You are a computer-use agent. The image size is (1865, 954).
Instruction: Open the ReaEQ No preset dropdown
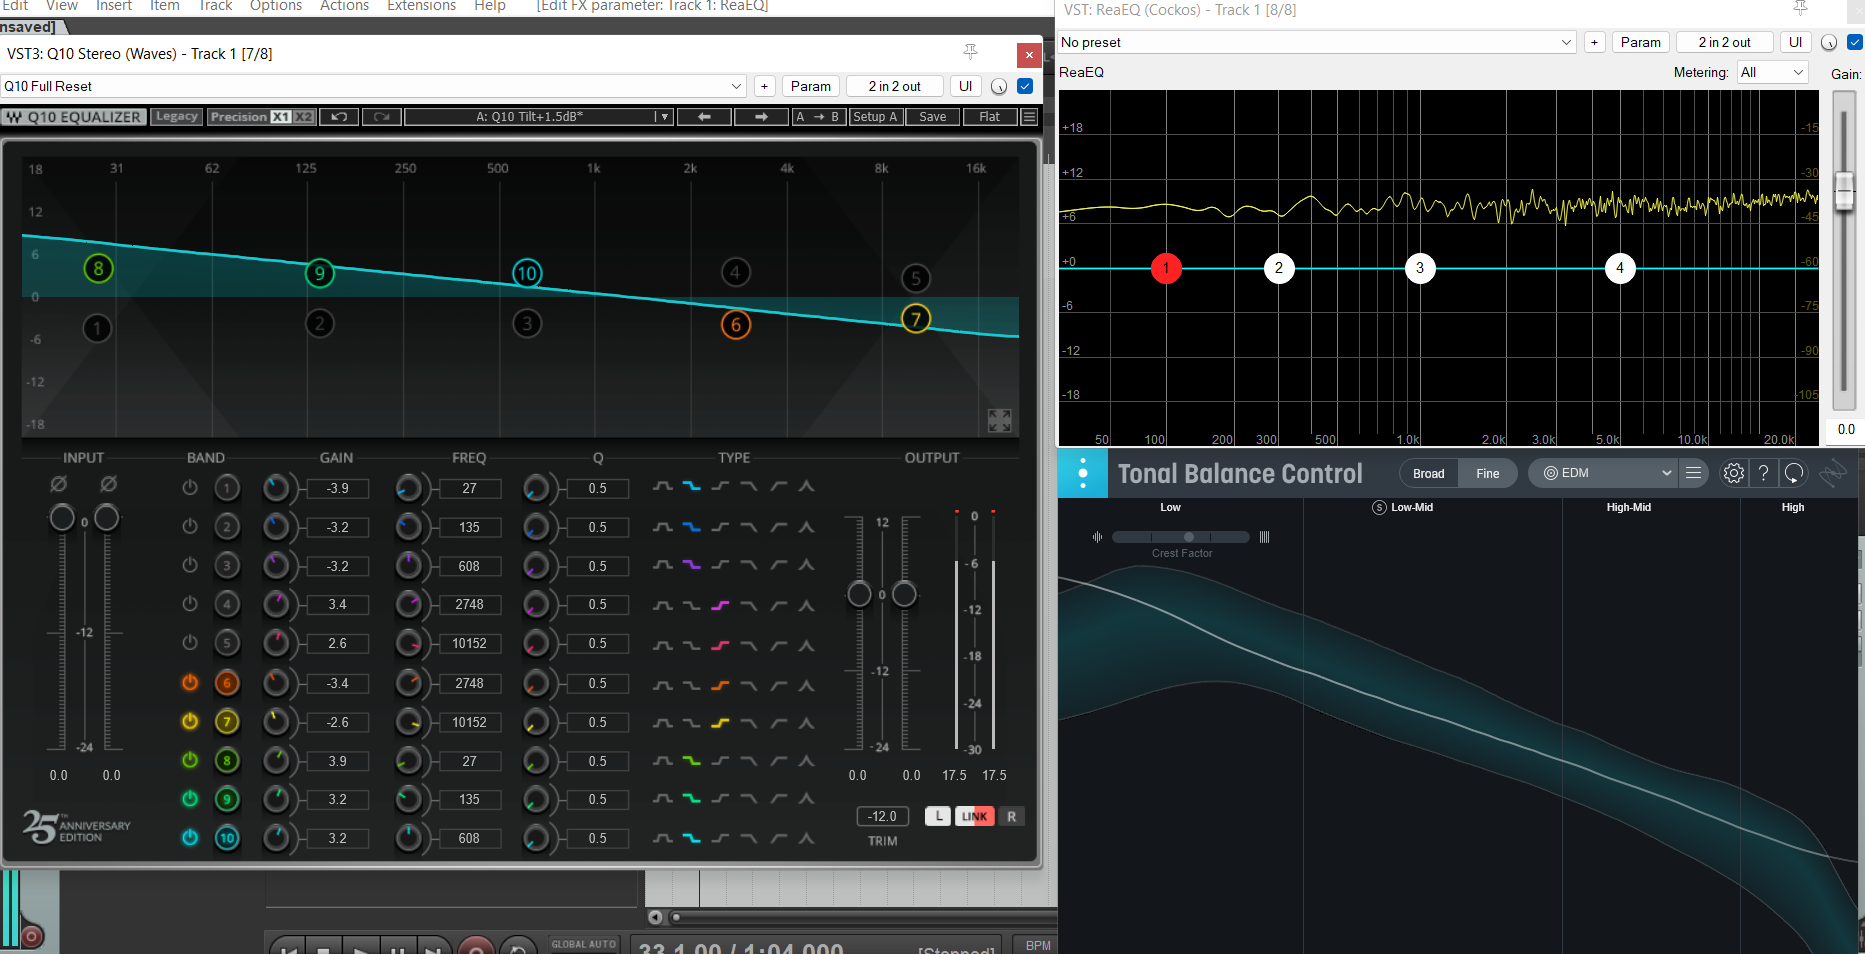coord(1317,42)
